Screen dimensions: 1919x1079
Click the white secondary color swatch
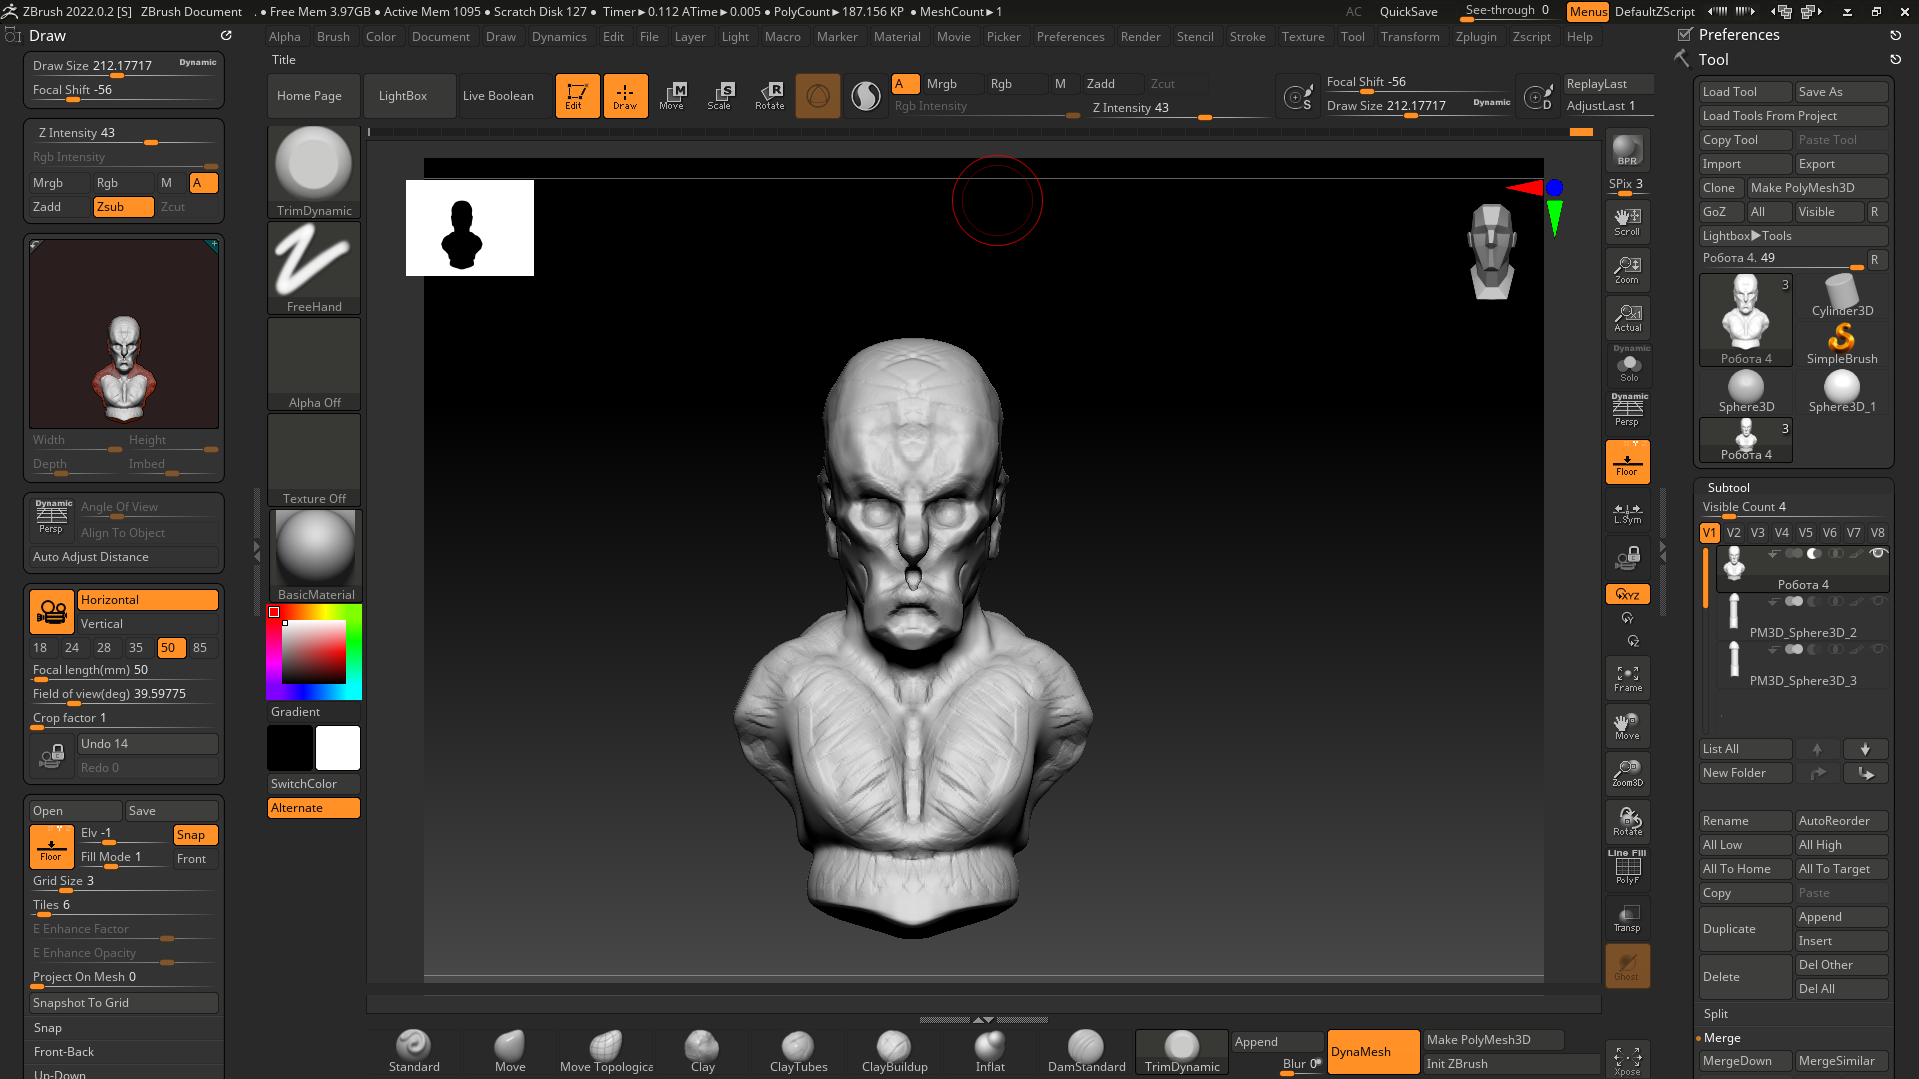(338, 748)
